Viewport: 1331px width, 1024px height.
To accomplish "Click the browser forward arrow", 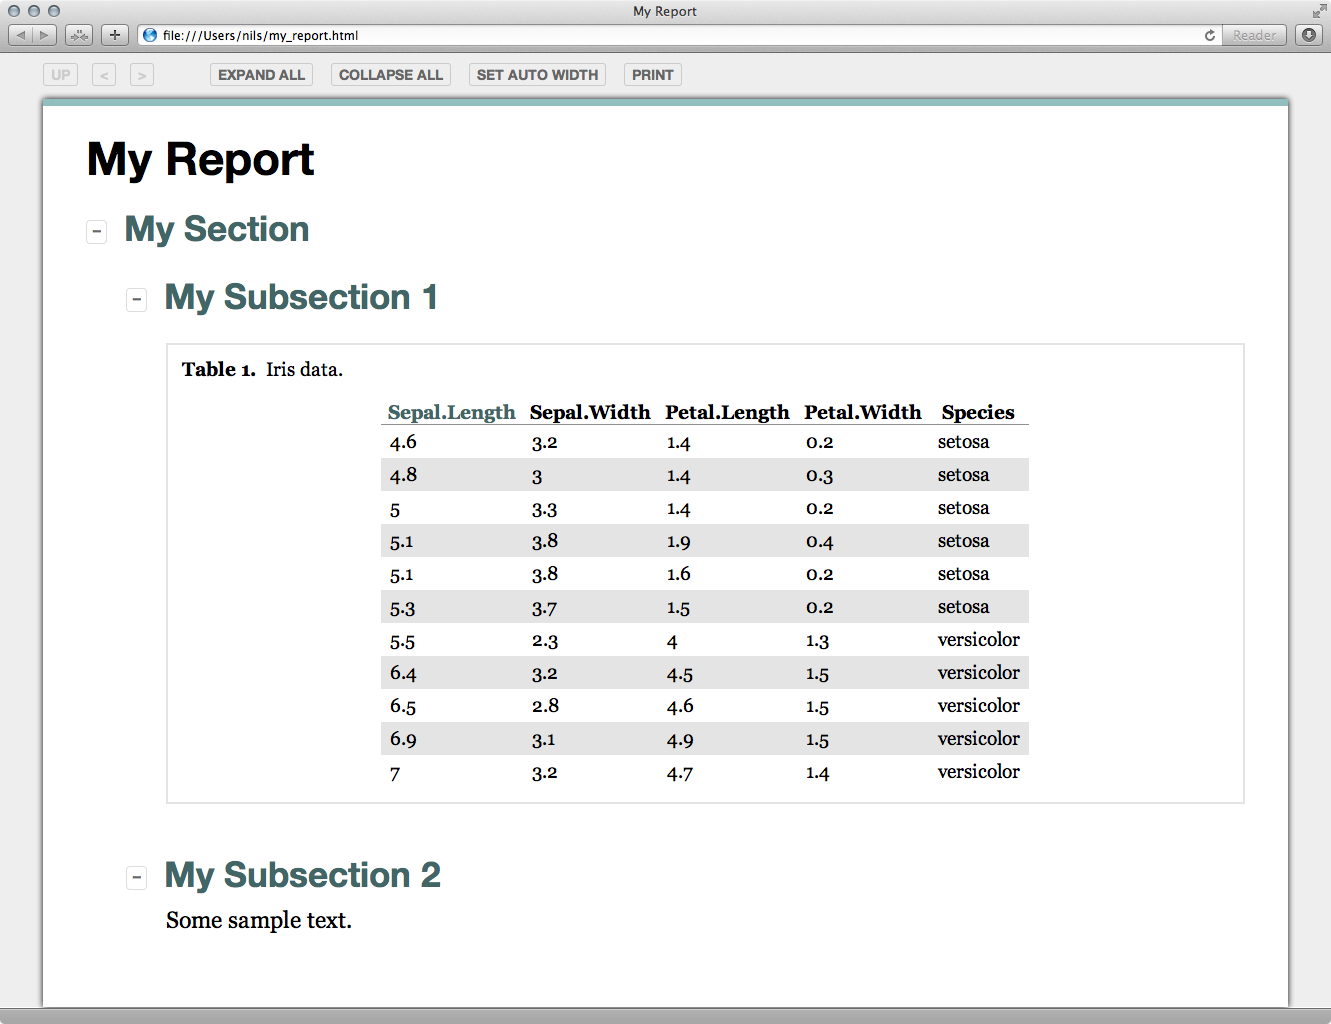I will pos(44,35).
